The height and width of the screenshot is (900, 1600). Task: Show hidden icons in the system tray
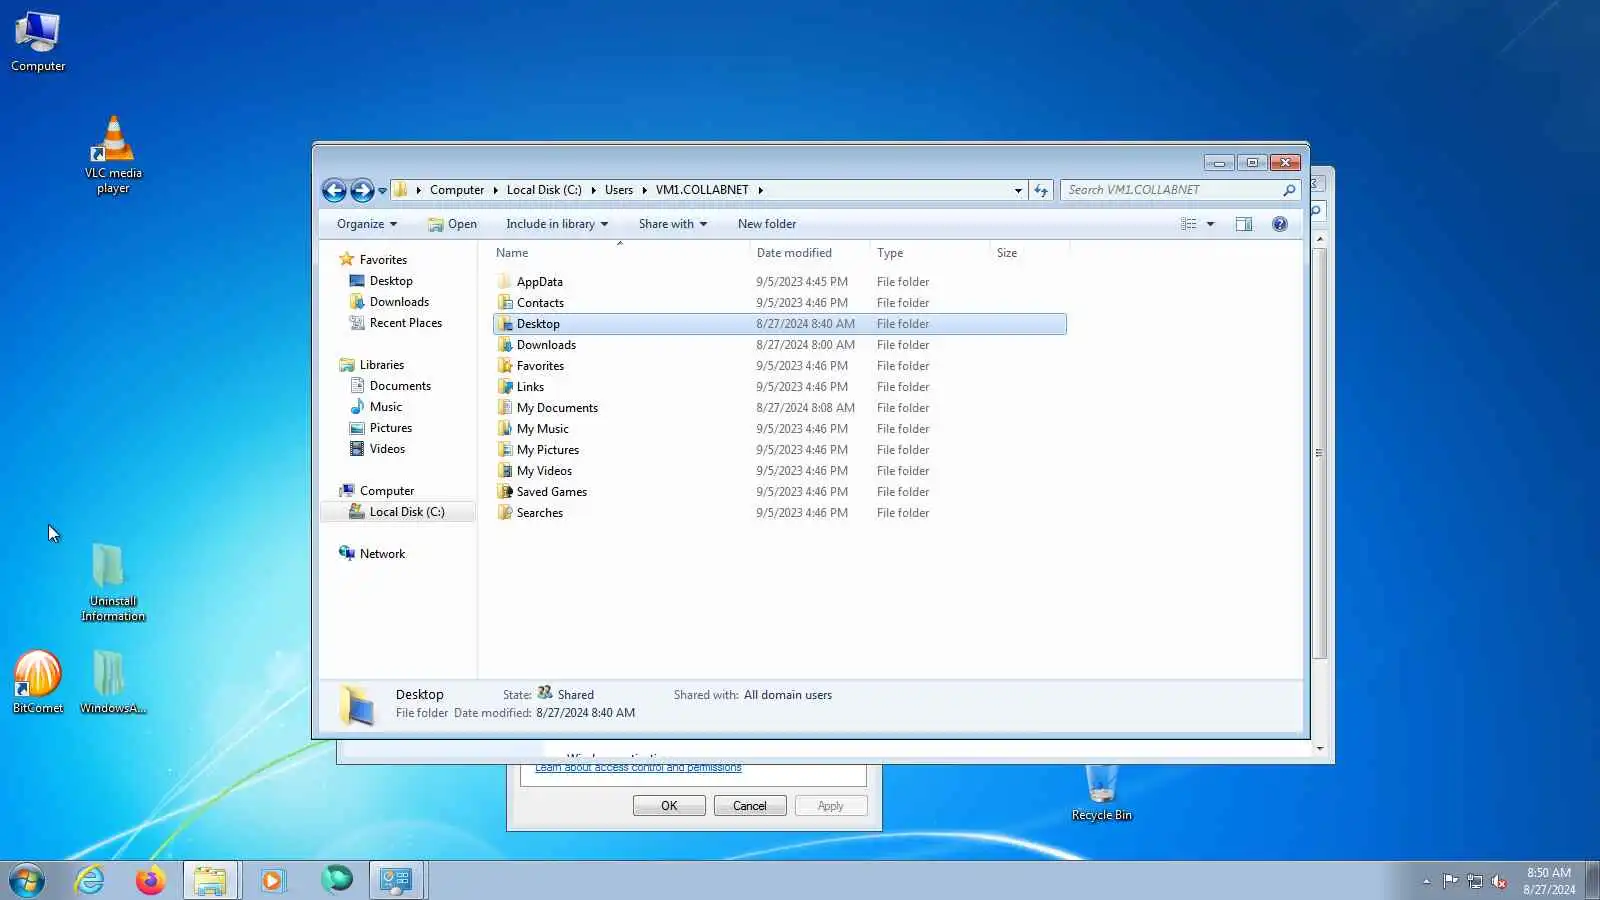(1426, 881)
